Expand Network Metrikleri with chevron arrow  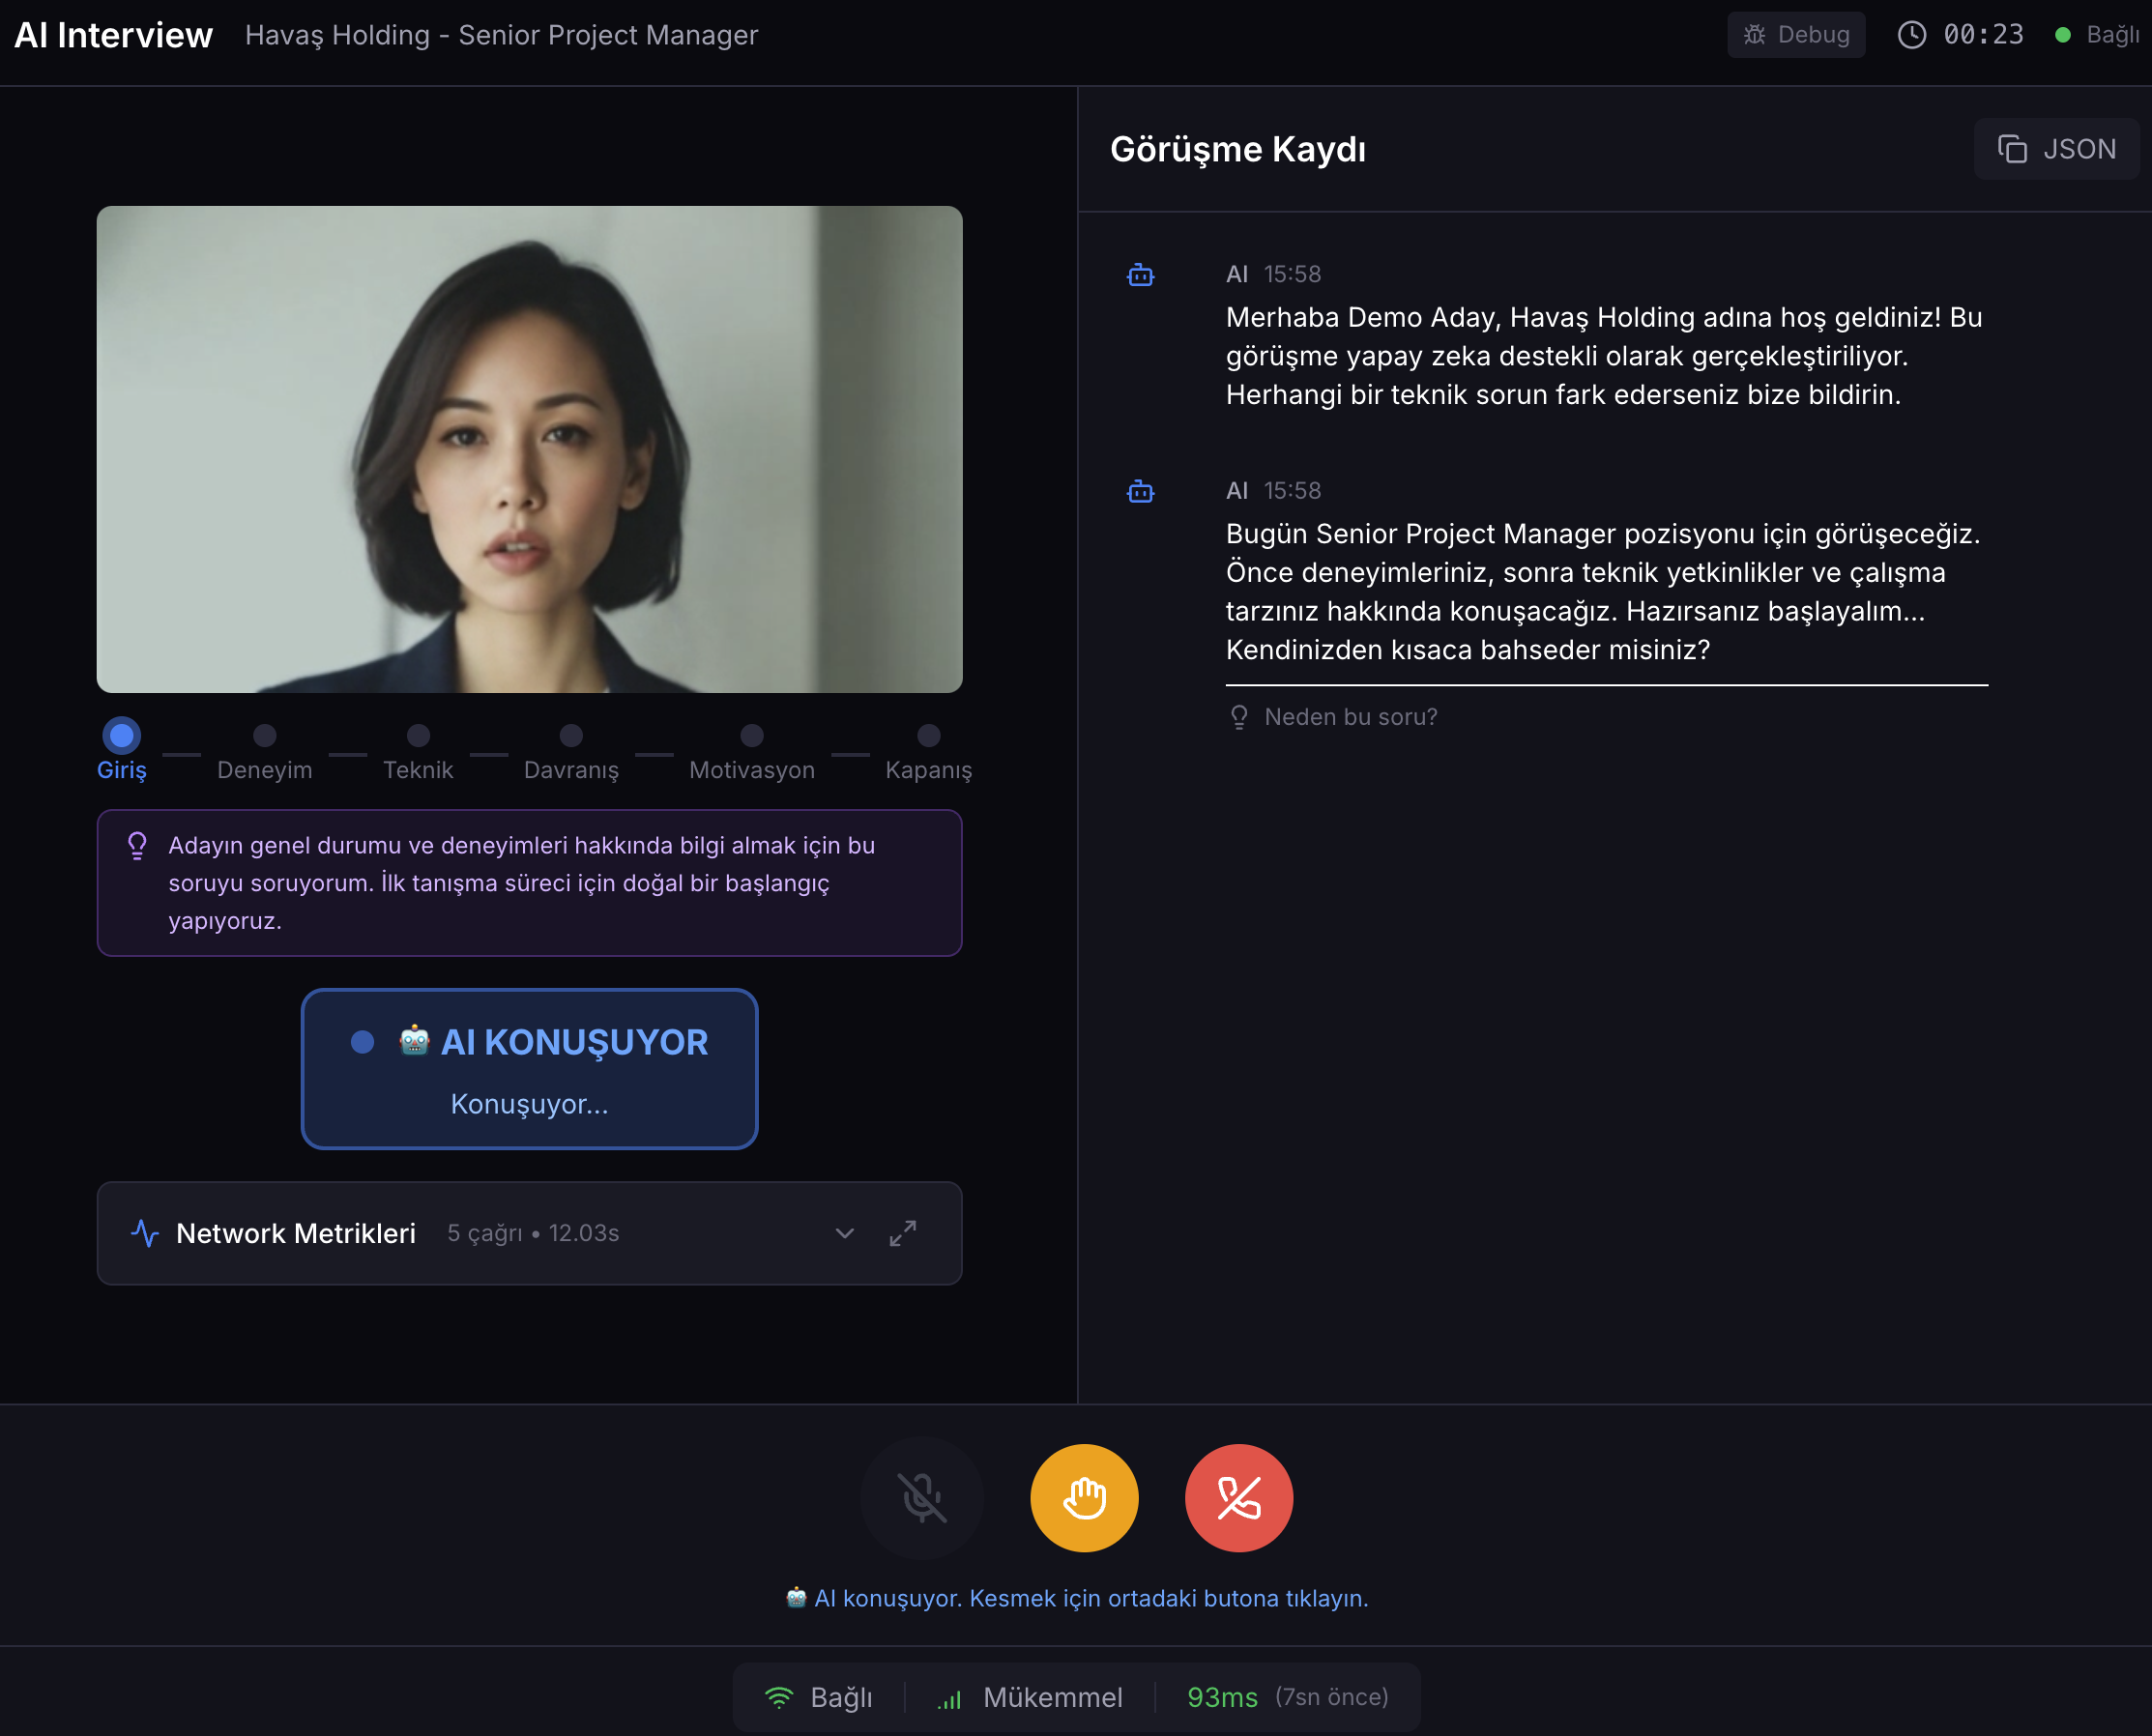[x=845, y=1233]
